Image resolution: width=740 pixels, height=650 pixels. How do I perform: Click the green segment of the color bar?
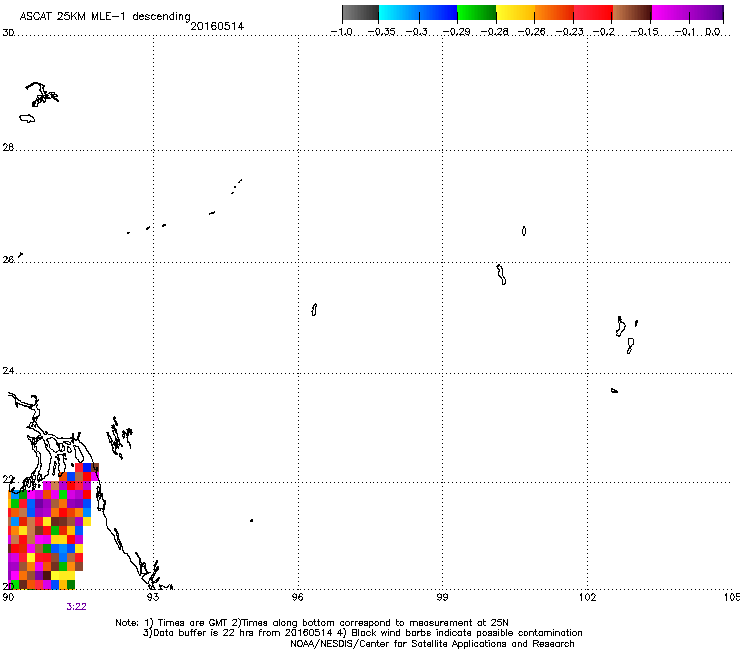point(477,13)
